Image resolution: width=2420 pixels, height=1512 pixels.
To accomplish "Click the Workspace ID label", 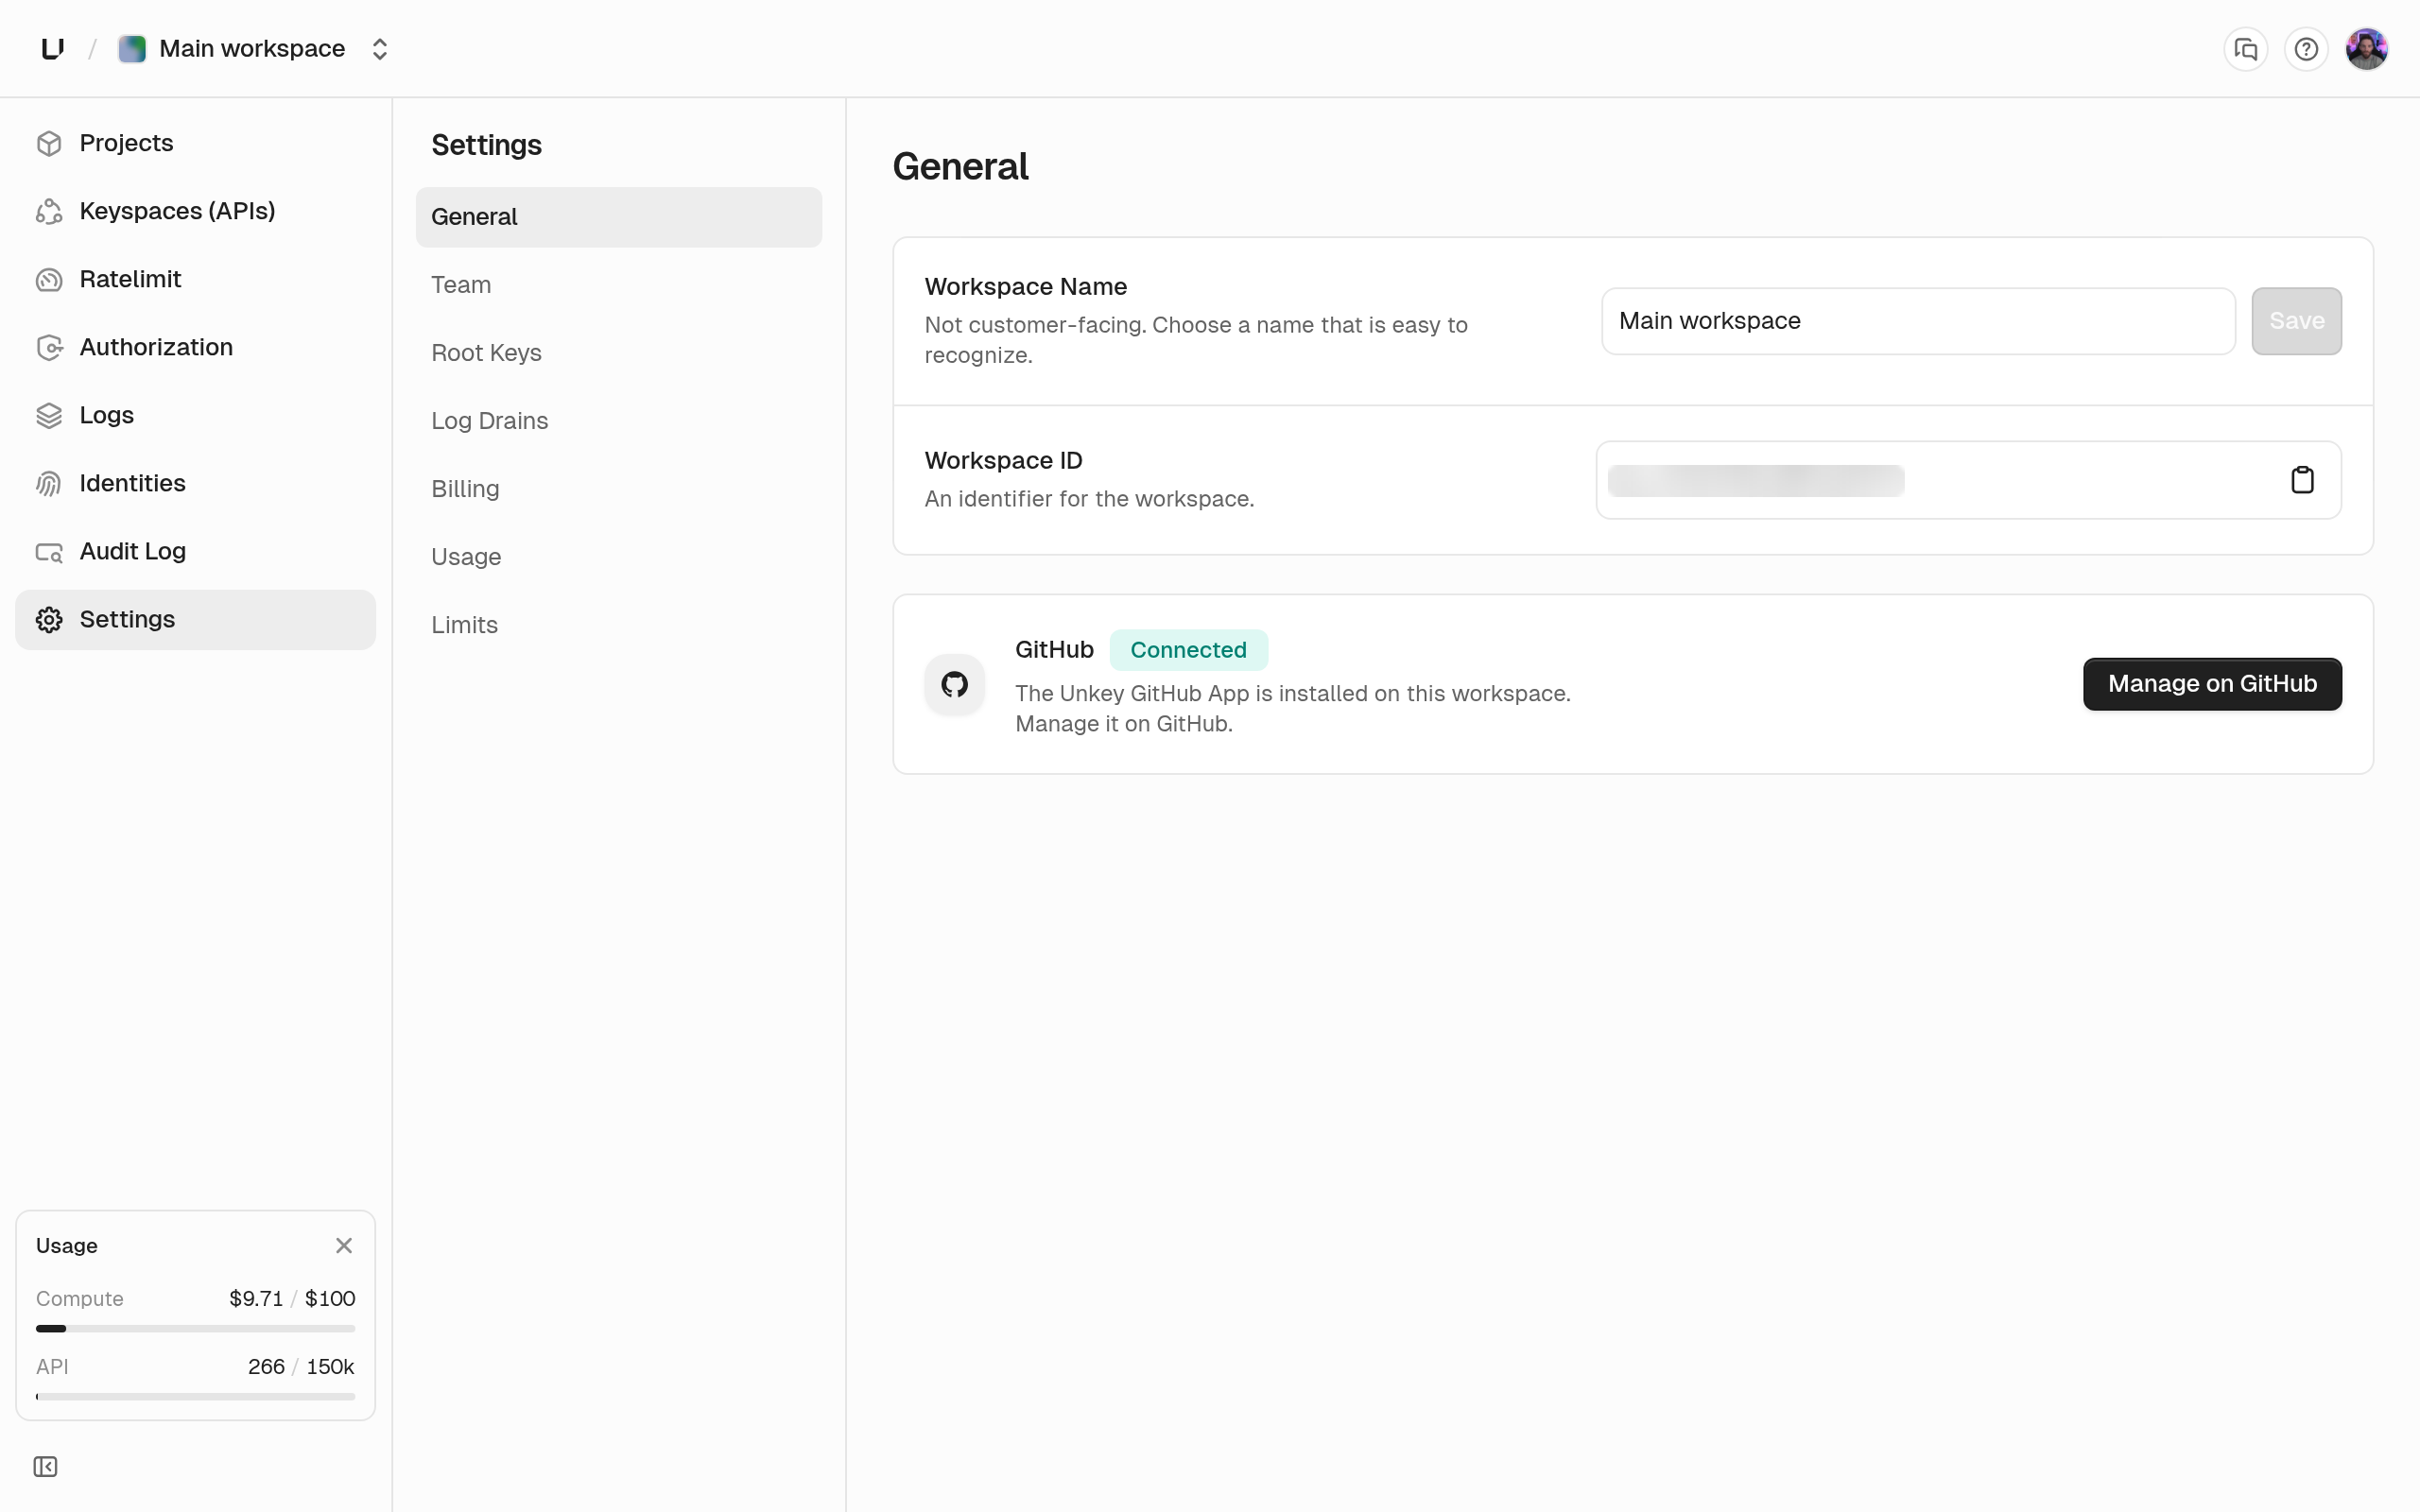I will point(1003,461).
